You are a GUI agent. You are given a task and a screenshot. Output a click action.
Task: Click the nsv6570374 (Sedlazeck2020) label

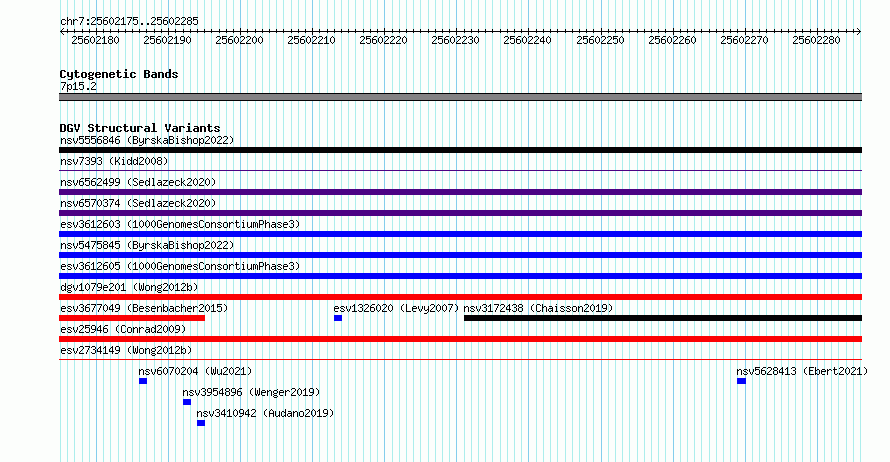[138, 203]
